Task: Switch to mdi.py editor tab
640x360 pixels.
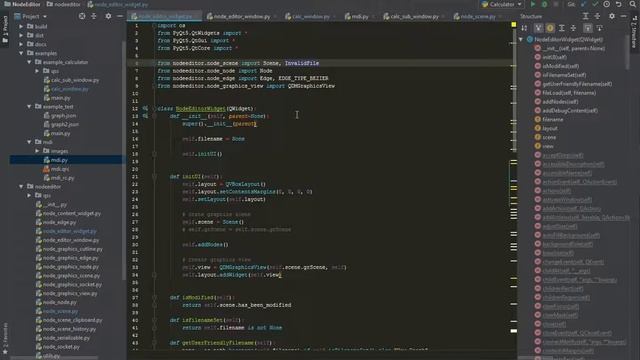Action: pos(360,16)
